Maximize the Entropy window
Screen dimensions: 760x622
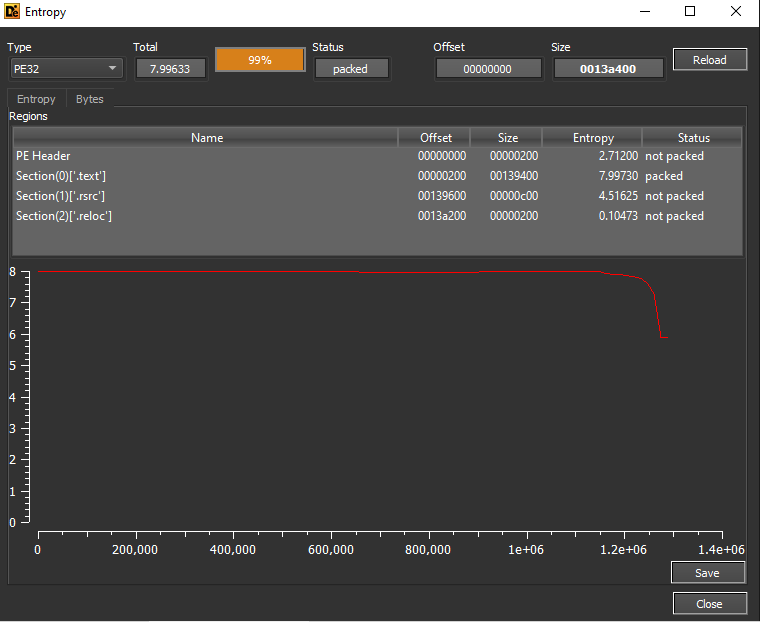pos(690,11)
